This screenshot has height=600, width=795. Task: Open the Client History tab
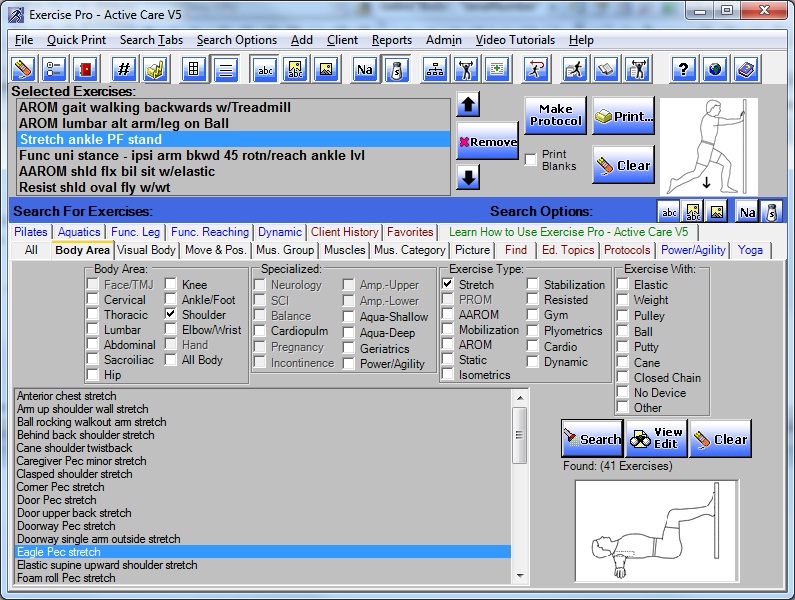(345, 232)
